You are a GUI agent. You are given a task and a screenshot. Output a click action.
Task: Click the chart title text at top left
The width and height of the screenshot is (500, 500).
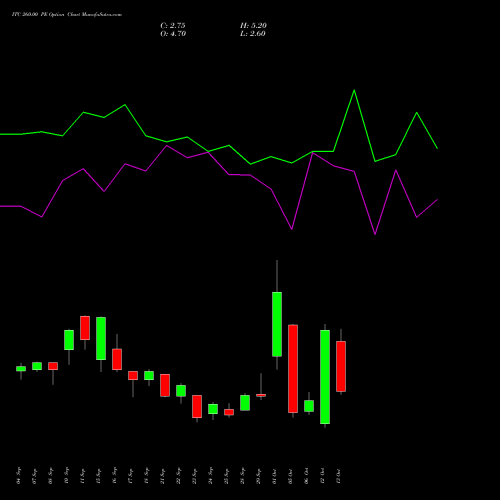67,15
